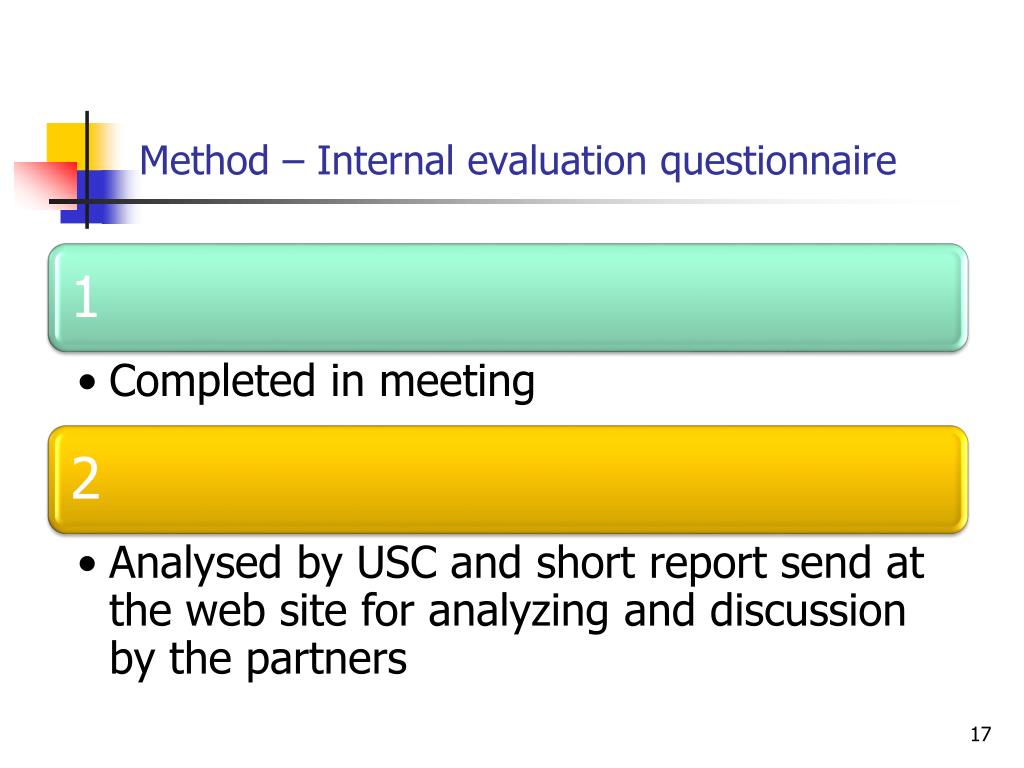Image resolution: width=1024 pixels, height=768 pixels.
Task: Click the bullet before Completed in meeting
Action: [x=87, y=383]
